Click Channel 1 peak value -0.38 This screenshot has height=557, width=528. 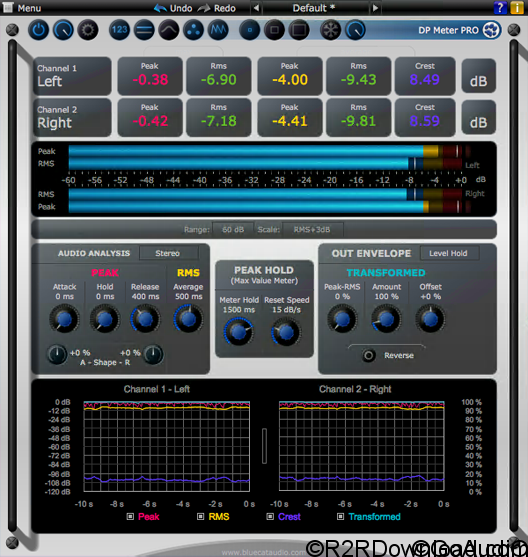tap(150, 80)
